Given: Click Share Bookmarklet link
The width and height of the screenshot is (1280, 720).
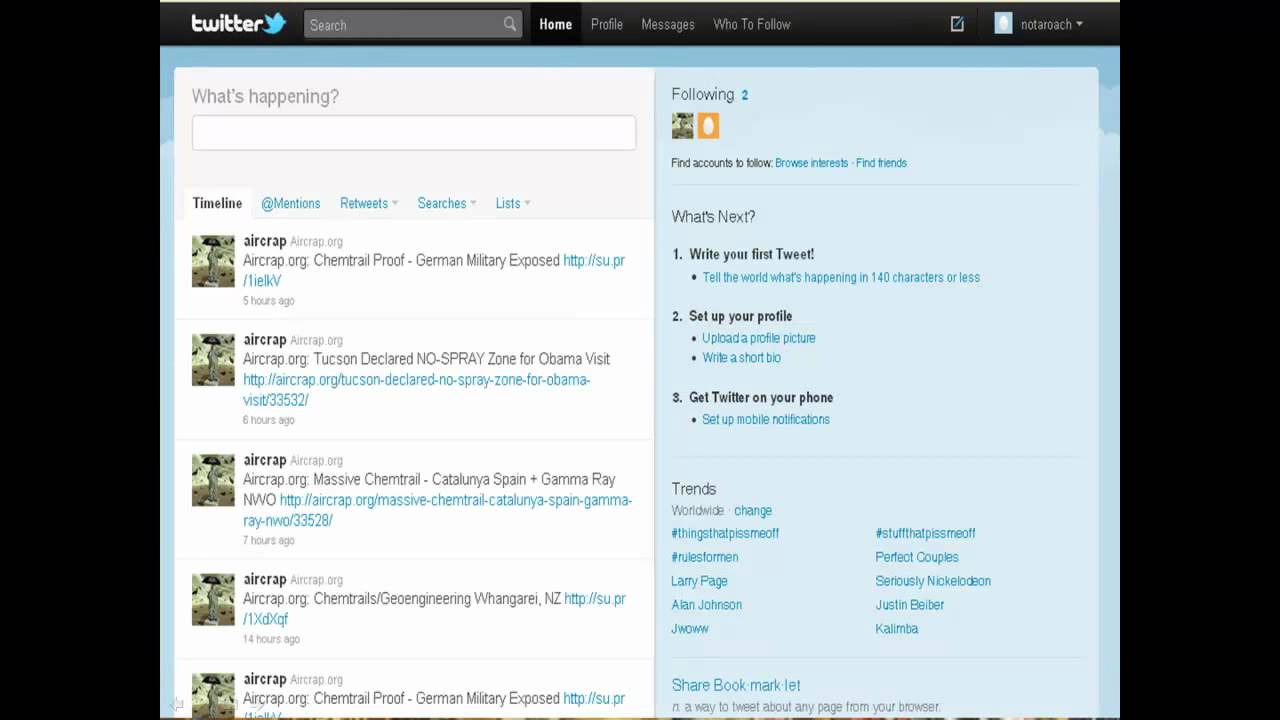Looking at the screenshot, I should 736,686.
